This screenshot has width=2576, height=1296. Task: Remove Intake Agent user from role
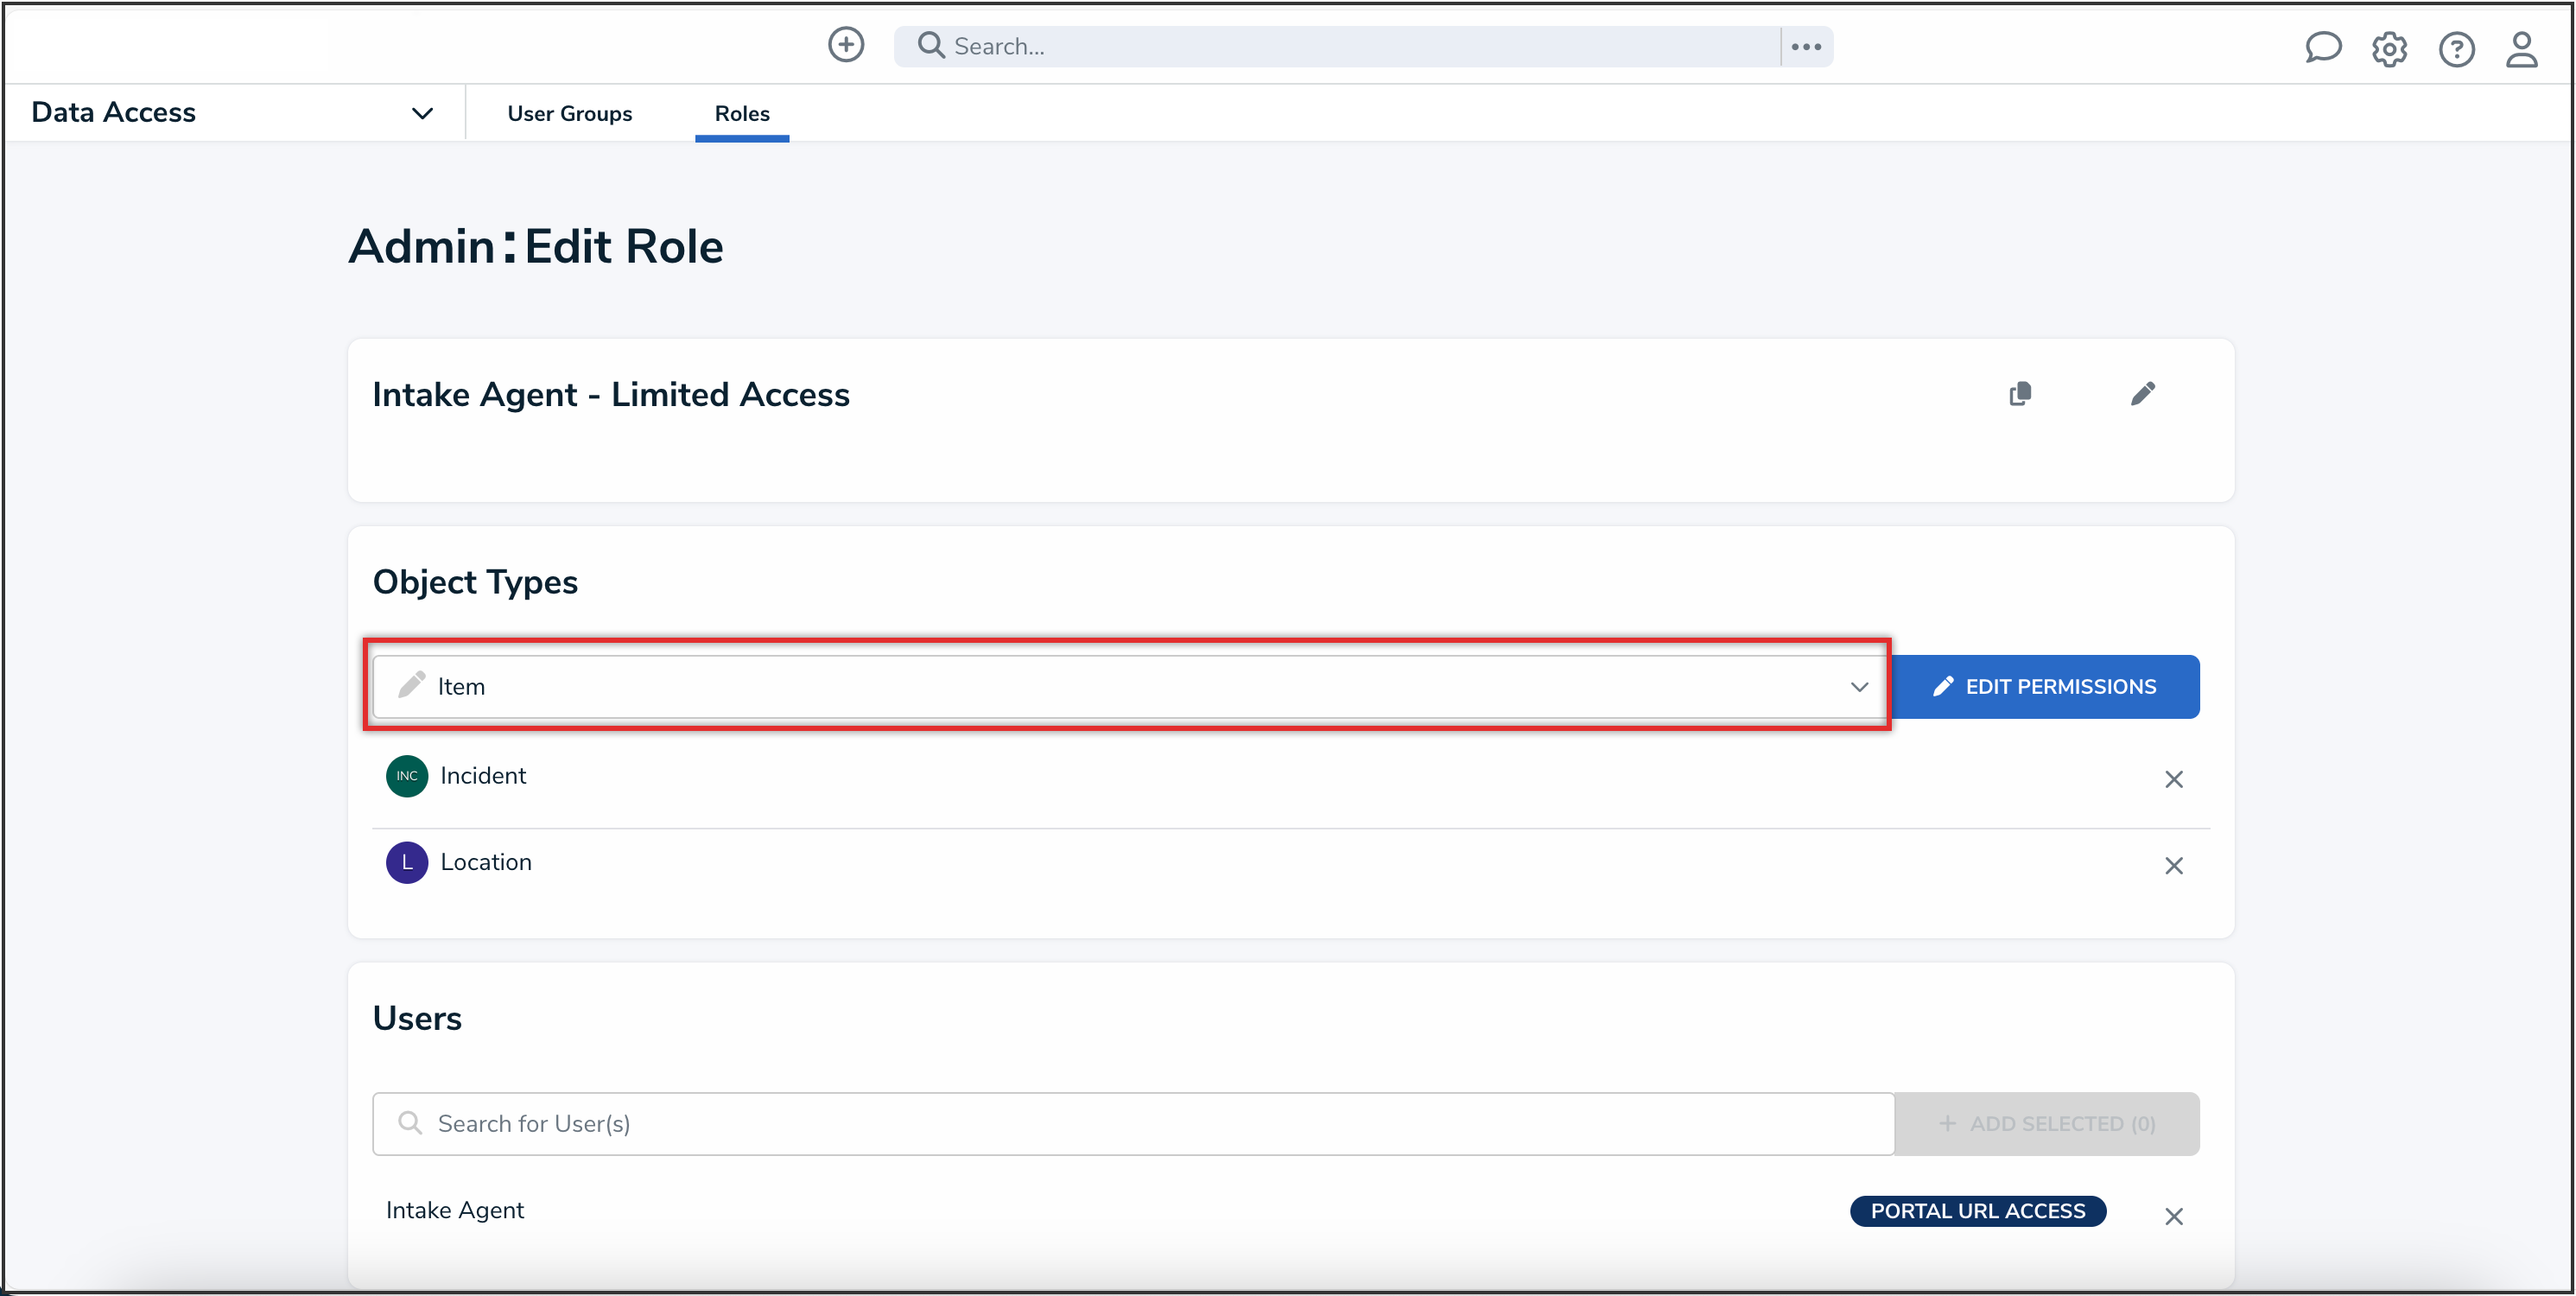(2173, 1216)
